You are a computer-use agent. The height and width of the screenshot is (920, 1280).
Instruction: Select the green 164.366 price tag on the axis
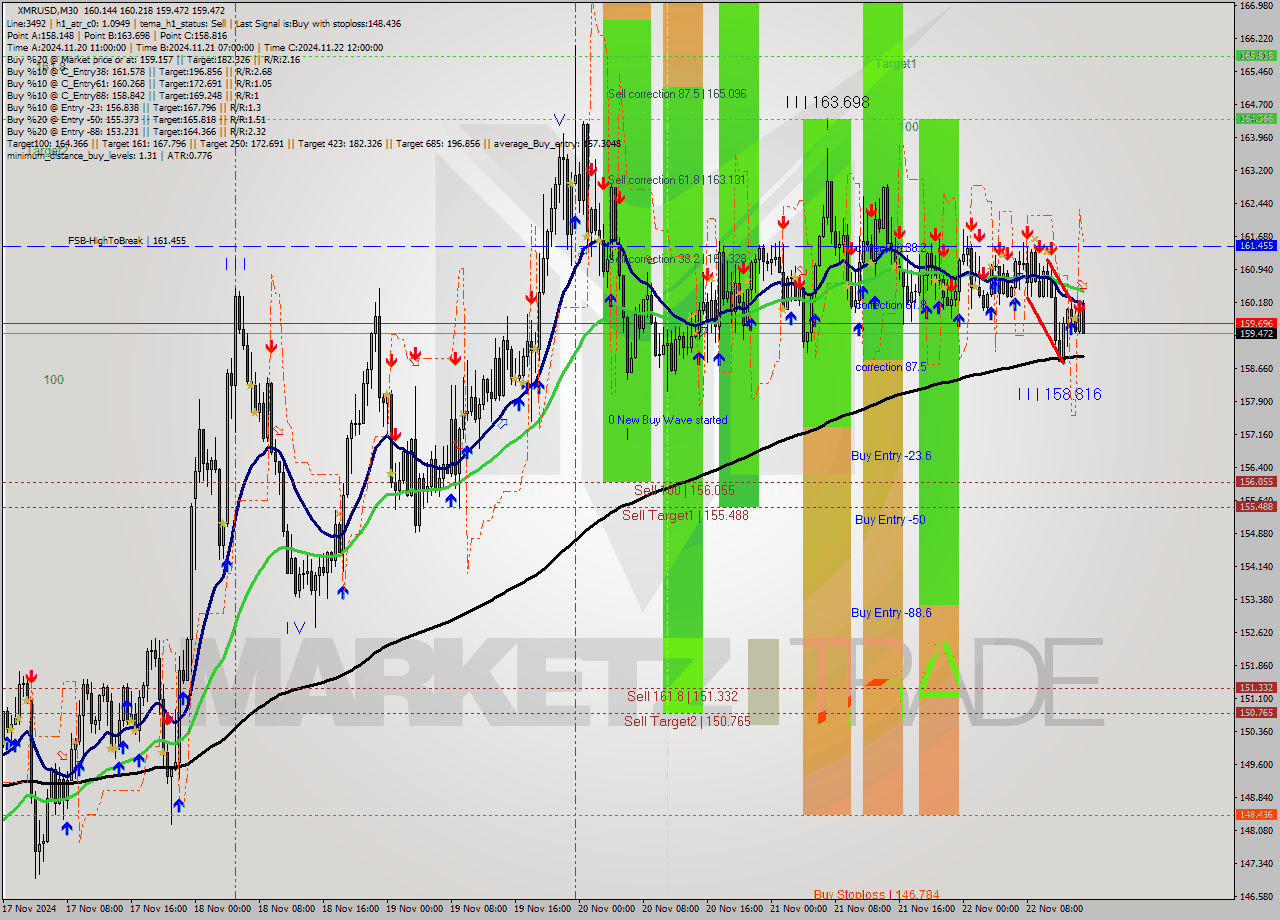tap(1256, 118)
